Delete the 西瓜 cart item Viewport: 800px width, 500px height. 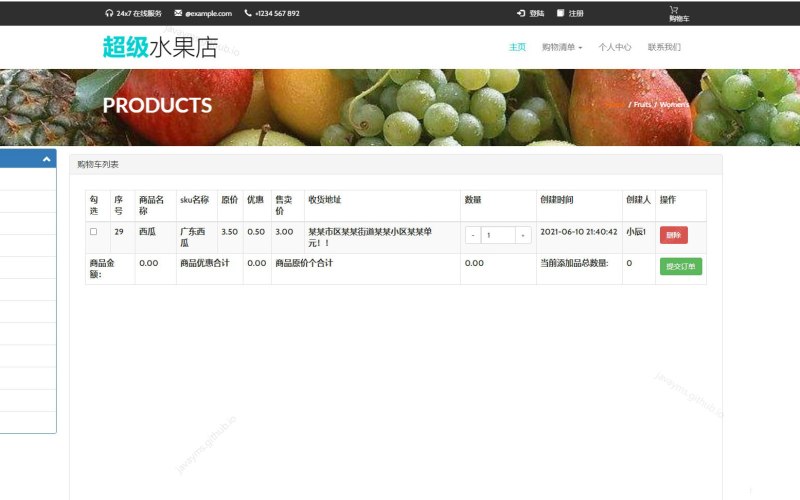(673, 235)
